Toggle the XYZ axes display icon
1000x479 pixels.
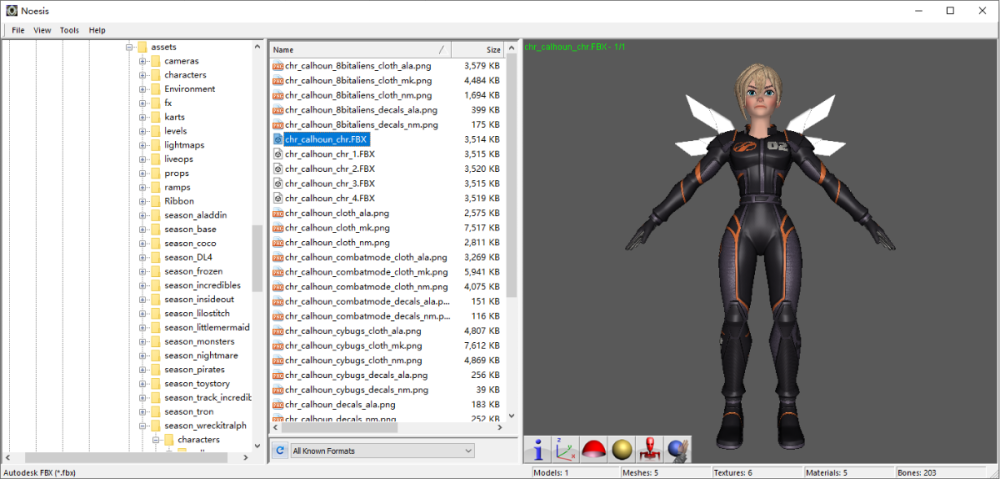pos(565,450)
